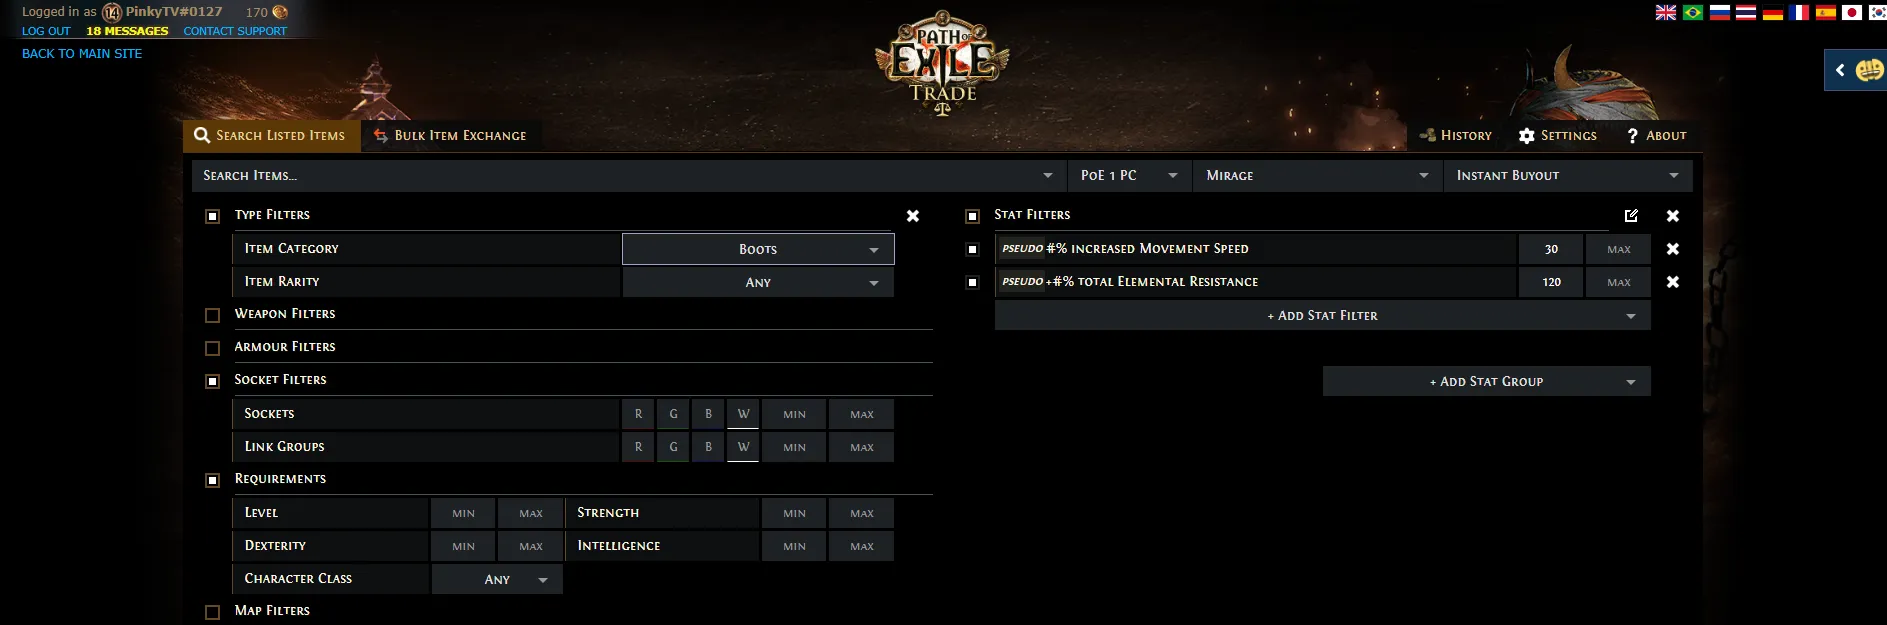This screenshot has height=625, width=1887.
Task: Remove the total Elemental Resistance stat filter
Action: [x=1673, y=282]
